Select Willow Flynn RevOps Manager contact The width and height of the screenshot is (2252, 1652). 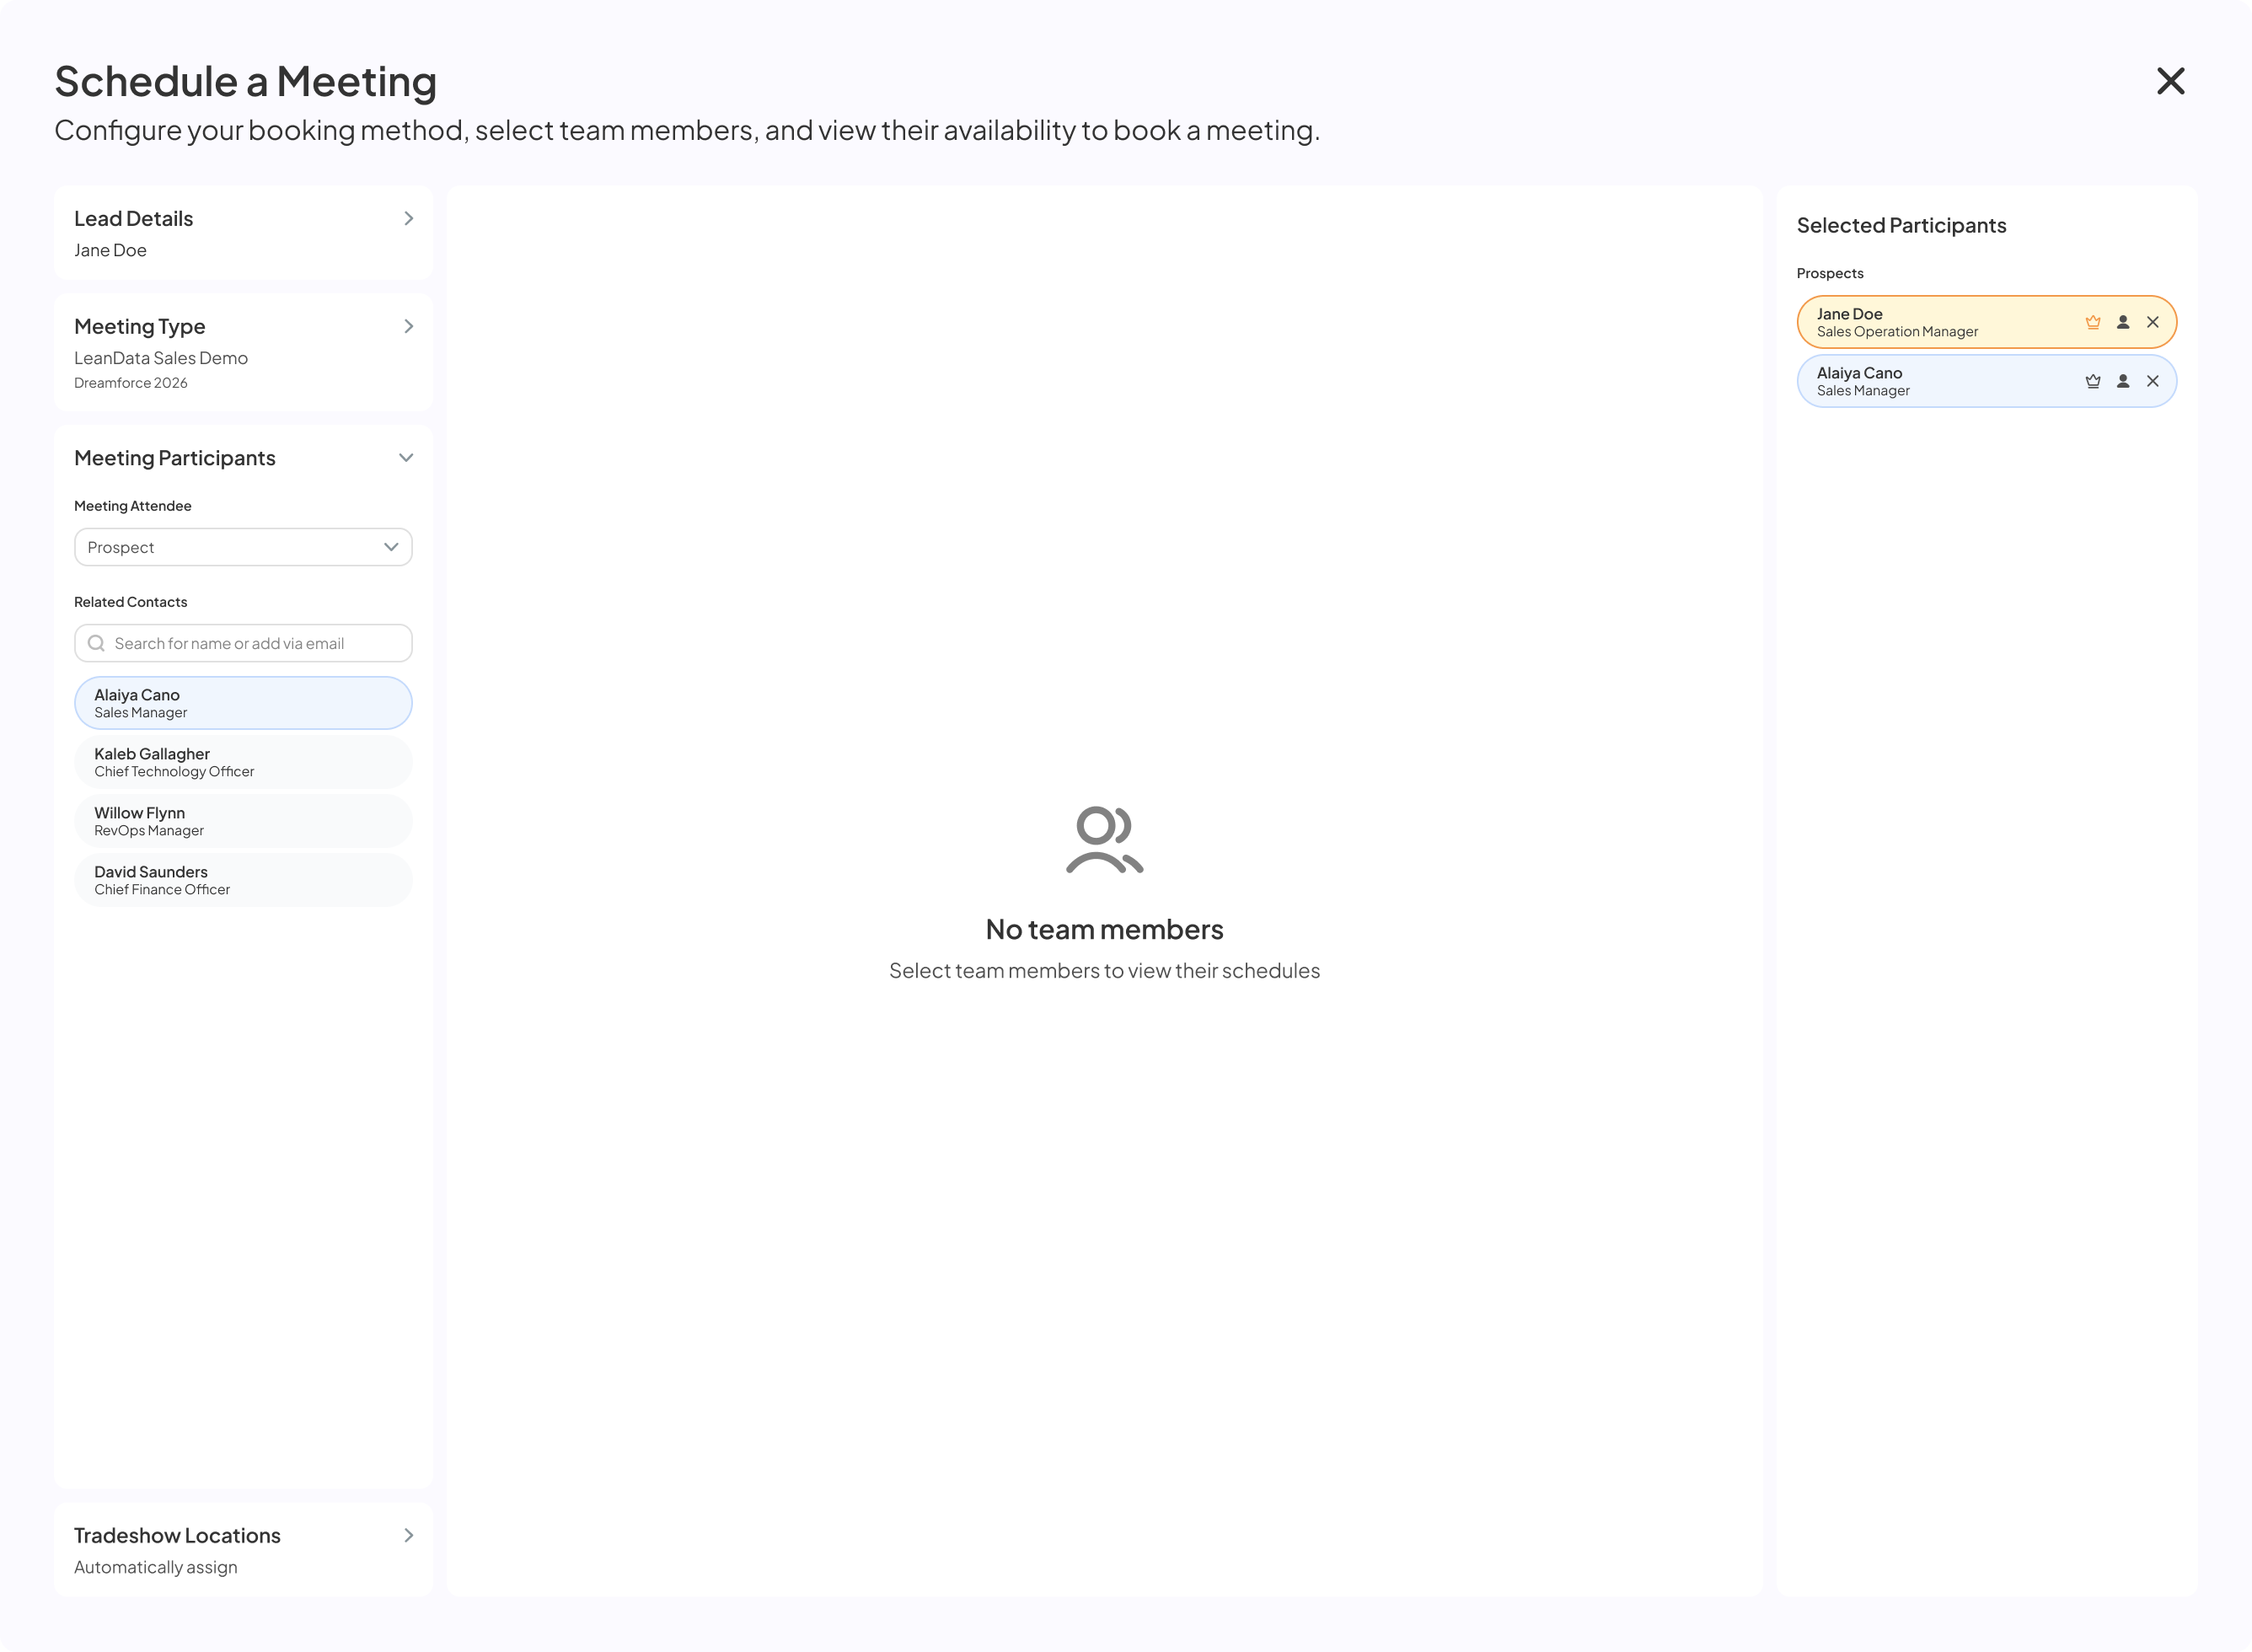(x=243, y=821)
